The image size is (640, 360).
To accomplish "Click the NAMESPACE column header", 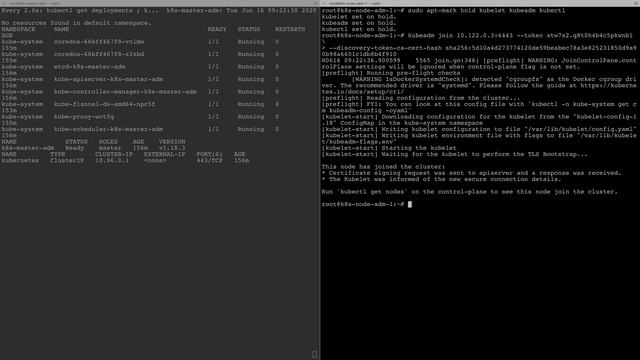I will pos(18,29).
